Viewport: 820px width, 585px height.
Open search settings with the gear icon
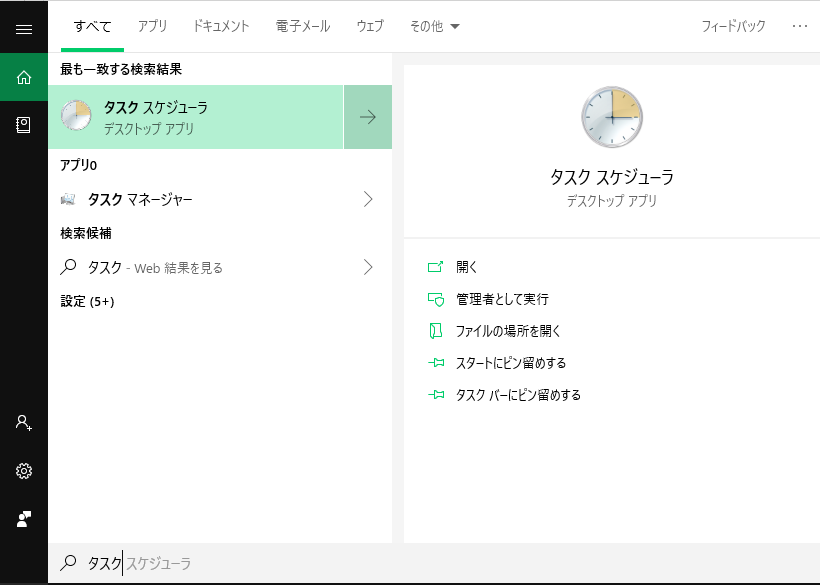tap(24, 470)
